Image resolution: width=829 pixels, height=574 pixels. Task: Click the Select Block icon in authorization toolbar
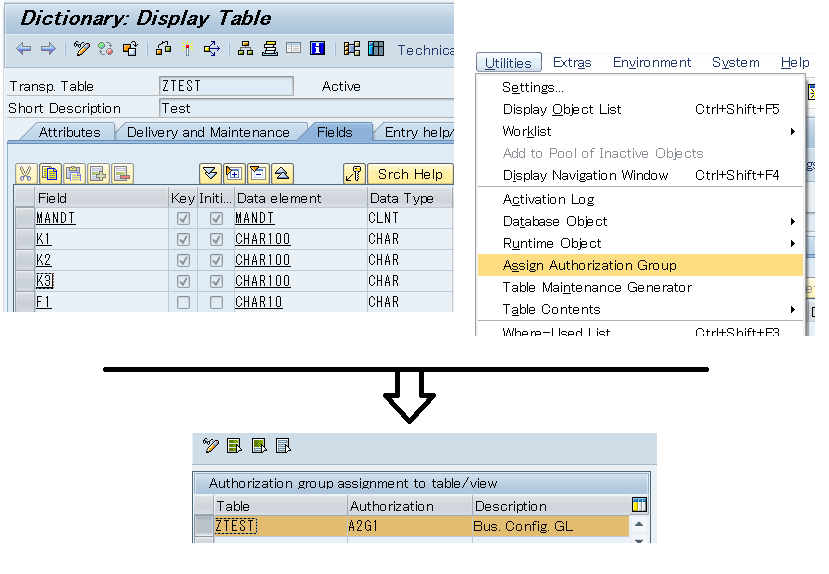pos(259,446)
